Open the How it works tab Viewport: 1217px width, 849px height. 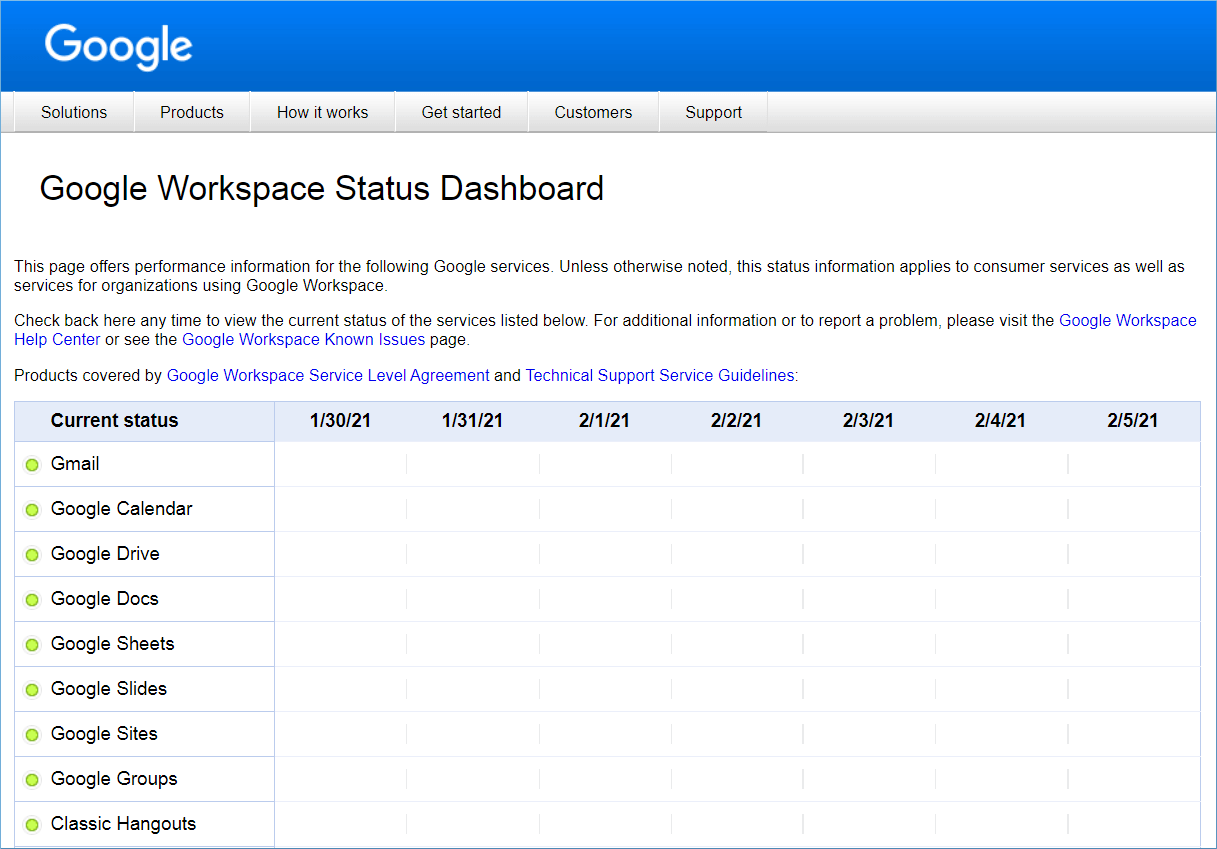tap(322, 112)
